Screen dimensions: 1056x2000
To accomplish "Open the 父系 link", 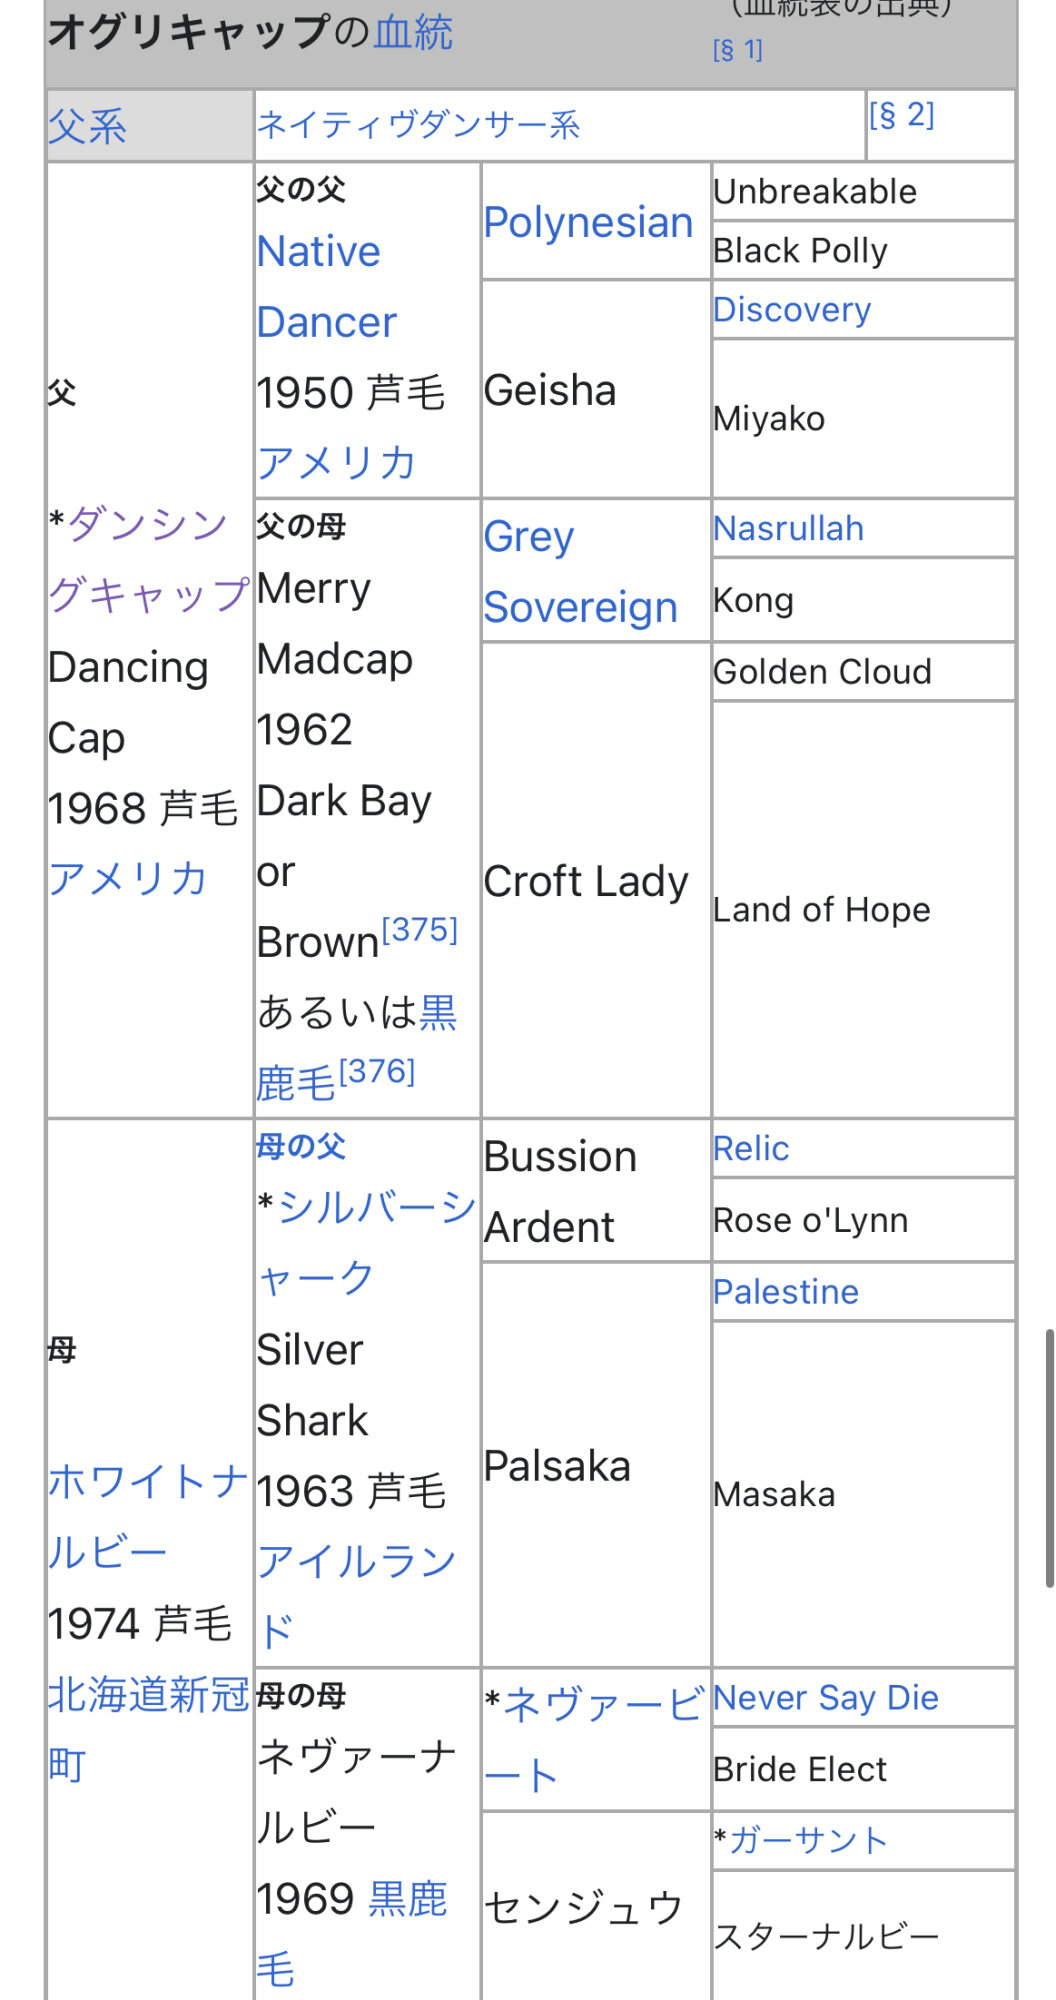I will [x=88, y=127].
